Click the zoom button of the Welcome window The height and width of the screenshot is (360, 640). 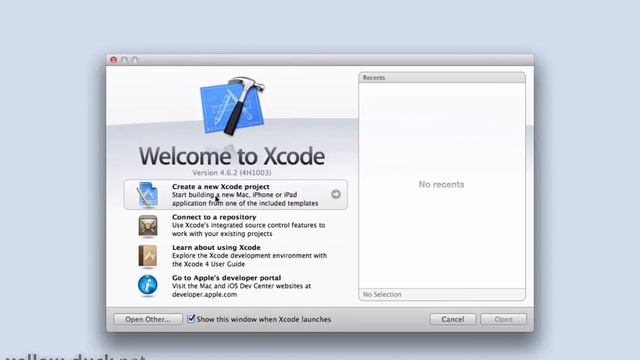click(x=135, y=60)
